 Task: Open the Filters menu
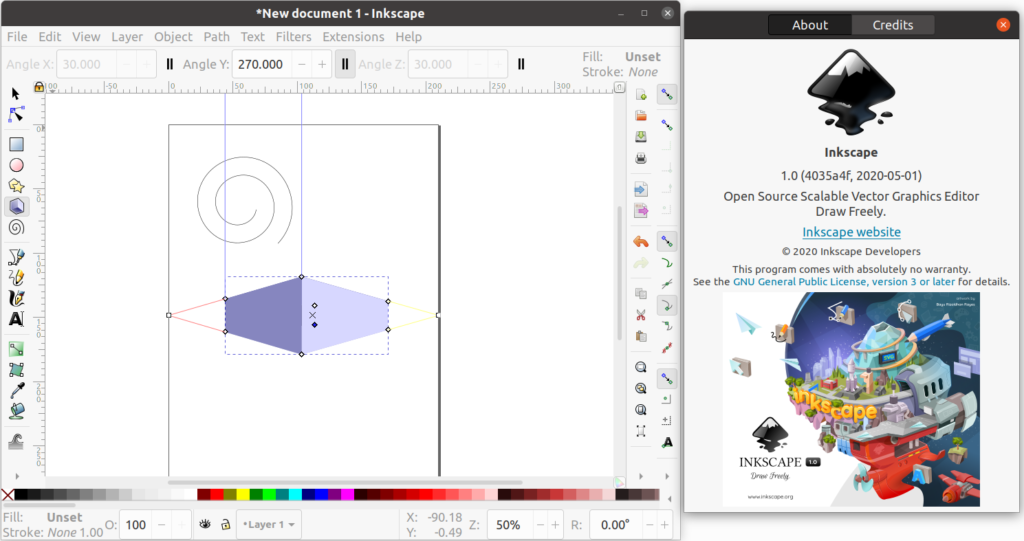pos(293,37)
